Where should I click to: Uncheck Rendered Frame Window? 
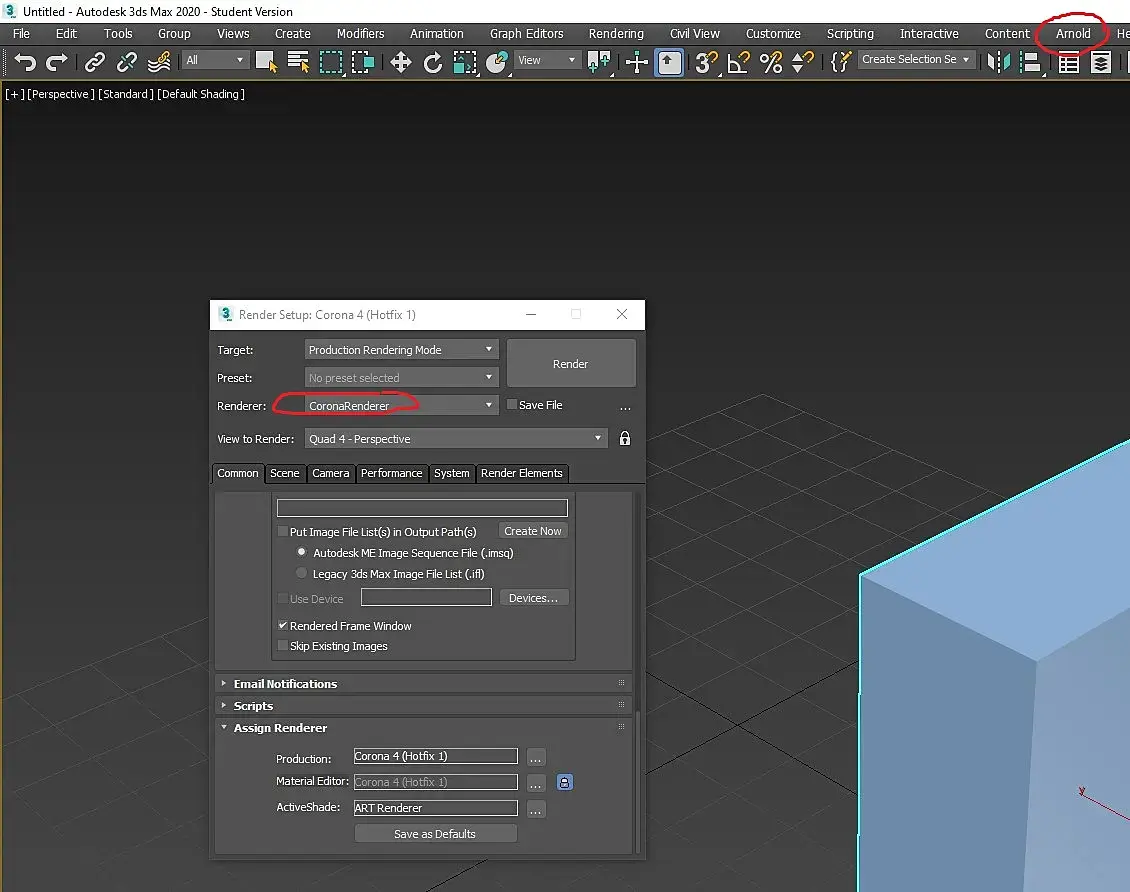click(283, 626)
